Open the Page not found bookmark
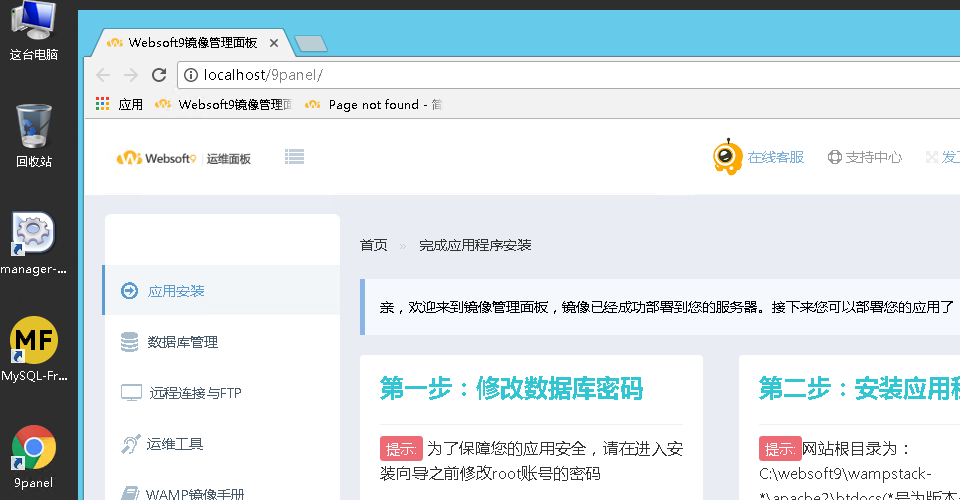The height and width of the screenshot is (500, 960). (373, 105)
